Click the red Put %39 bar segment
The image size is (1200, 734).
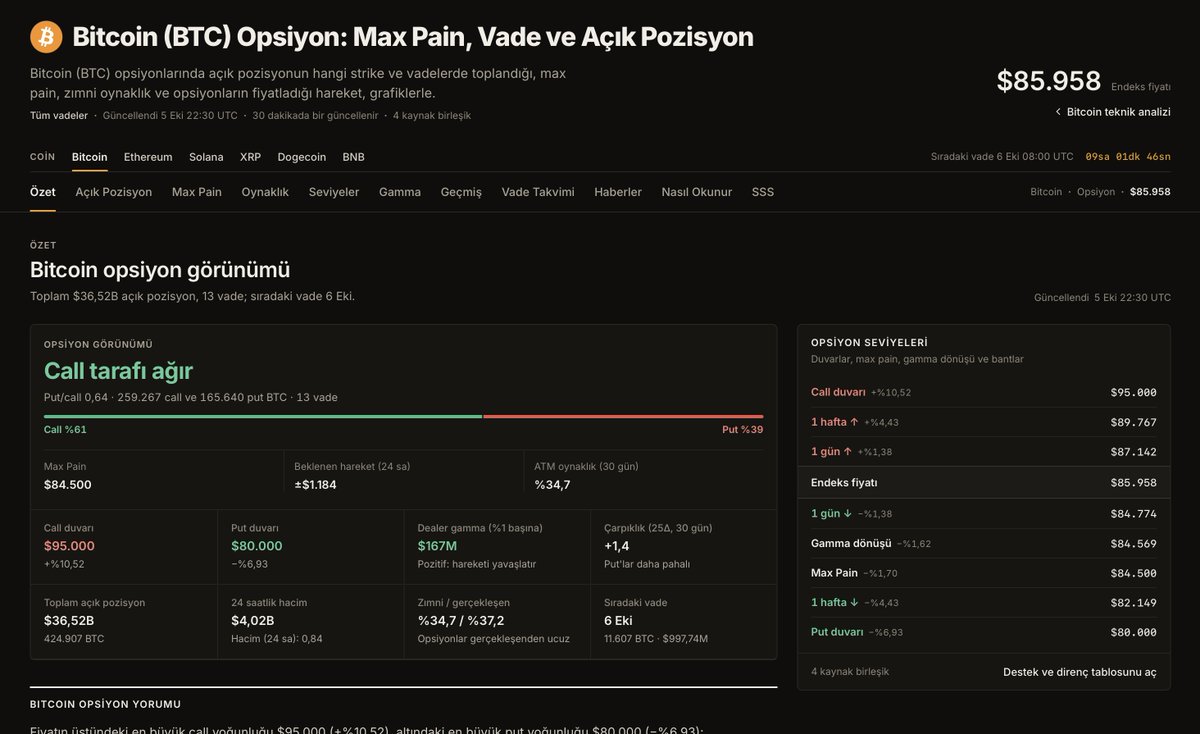[623, 416]
